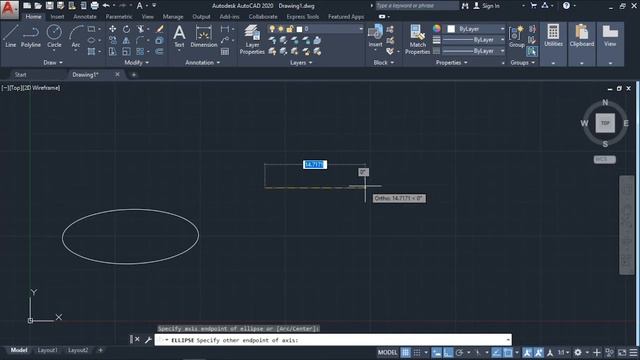Viewport: 640px width, 360px height.
Task: Open the linetype ByLayer dropdown
Action: pyautogui.click(x=473, y=51)
